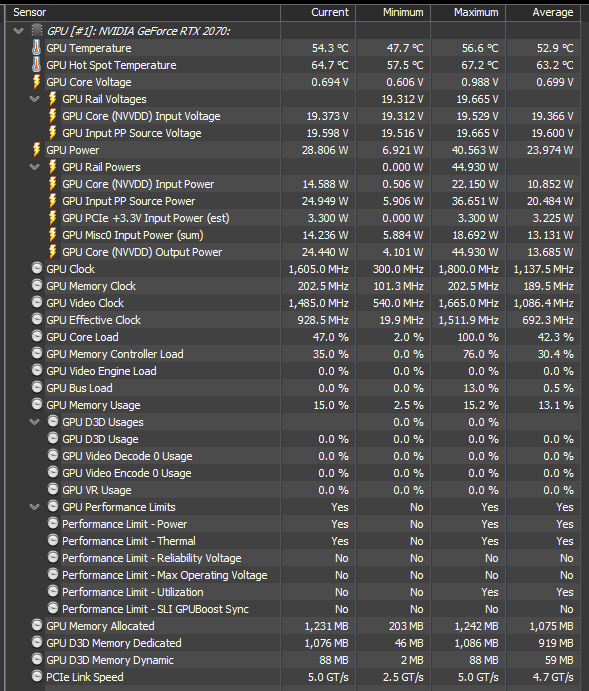Click the round icon next to GPU Core Load
This screenshot has width=589, height=691.
point(37,336)
